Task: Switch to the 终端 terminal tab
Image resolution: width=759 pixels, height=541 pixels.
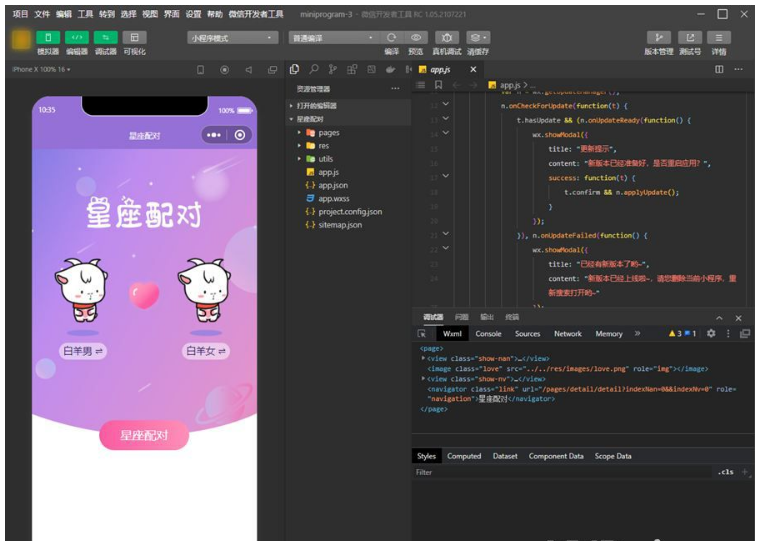Action: pos(512,317)
